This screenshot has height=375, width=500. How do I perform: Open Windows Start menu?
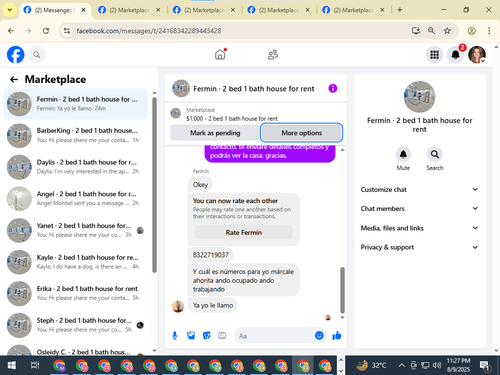tap(12, 366)
